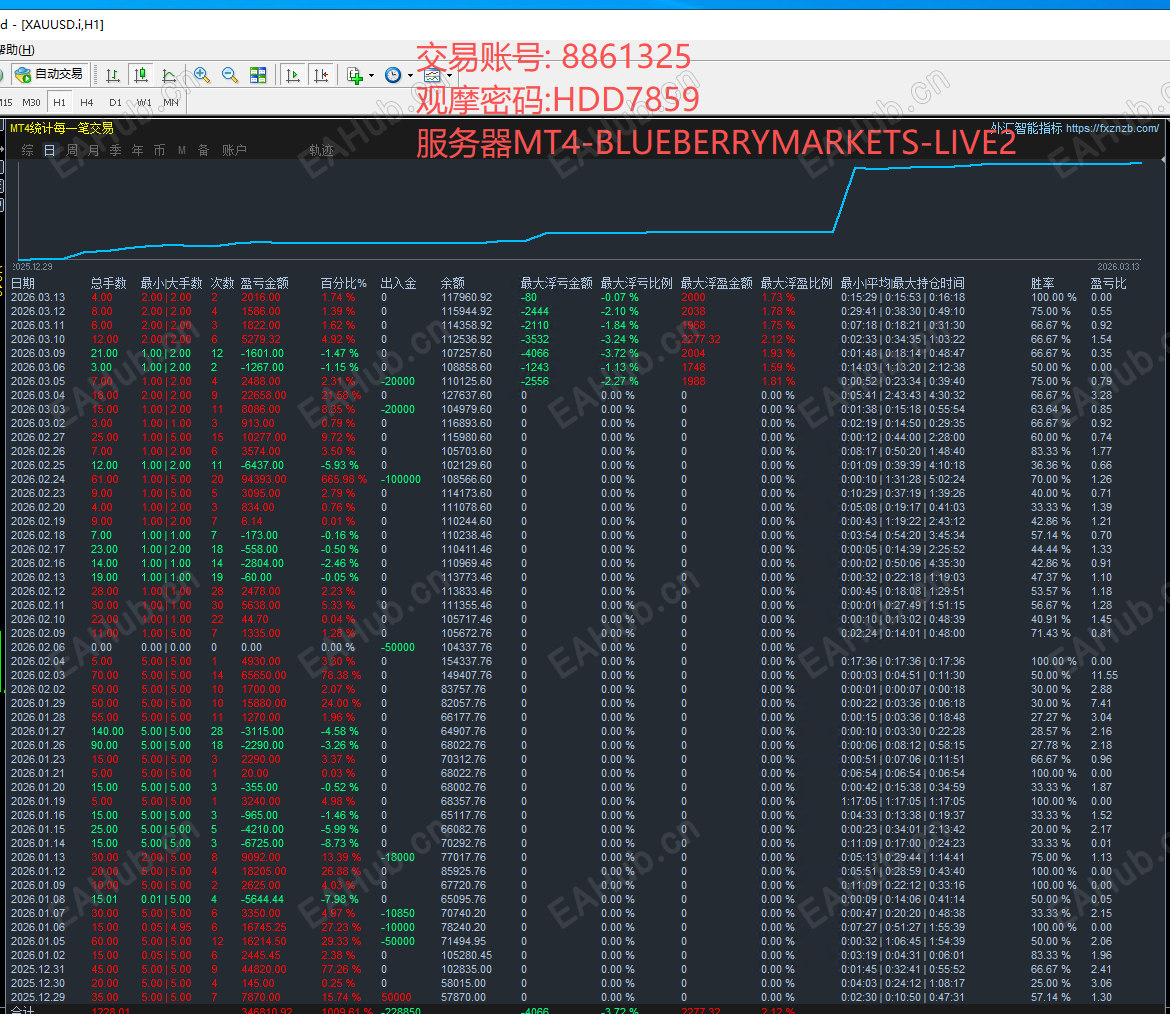Click the floating loss value -4066
Screen dimensions: 1170x1014
[536, 353]
